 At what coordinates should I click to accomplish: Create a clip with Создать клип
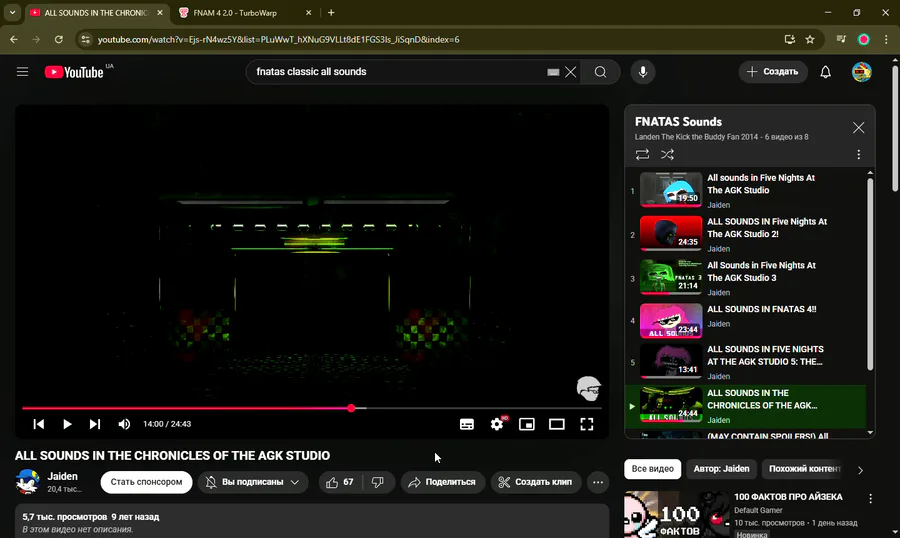pos(536,482)
